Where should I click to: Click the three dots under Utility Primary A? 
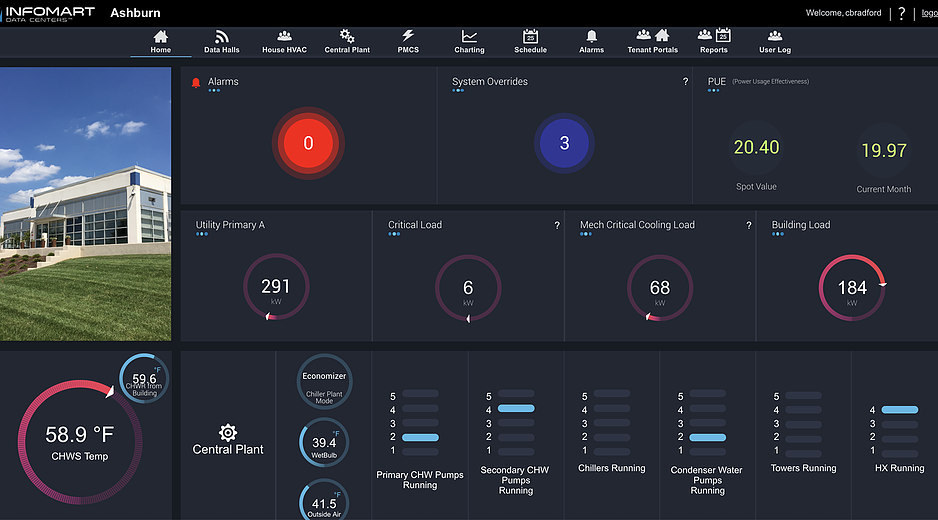point(202,234)
